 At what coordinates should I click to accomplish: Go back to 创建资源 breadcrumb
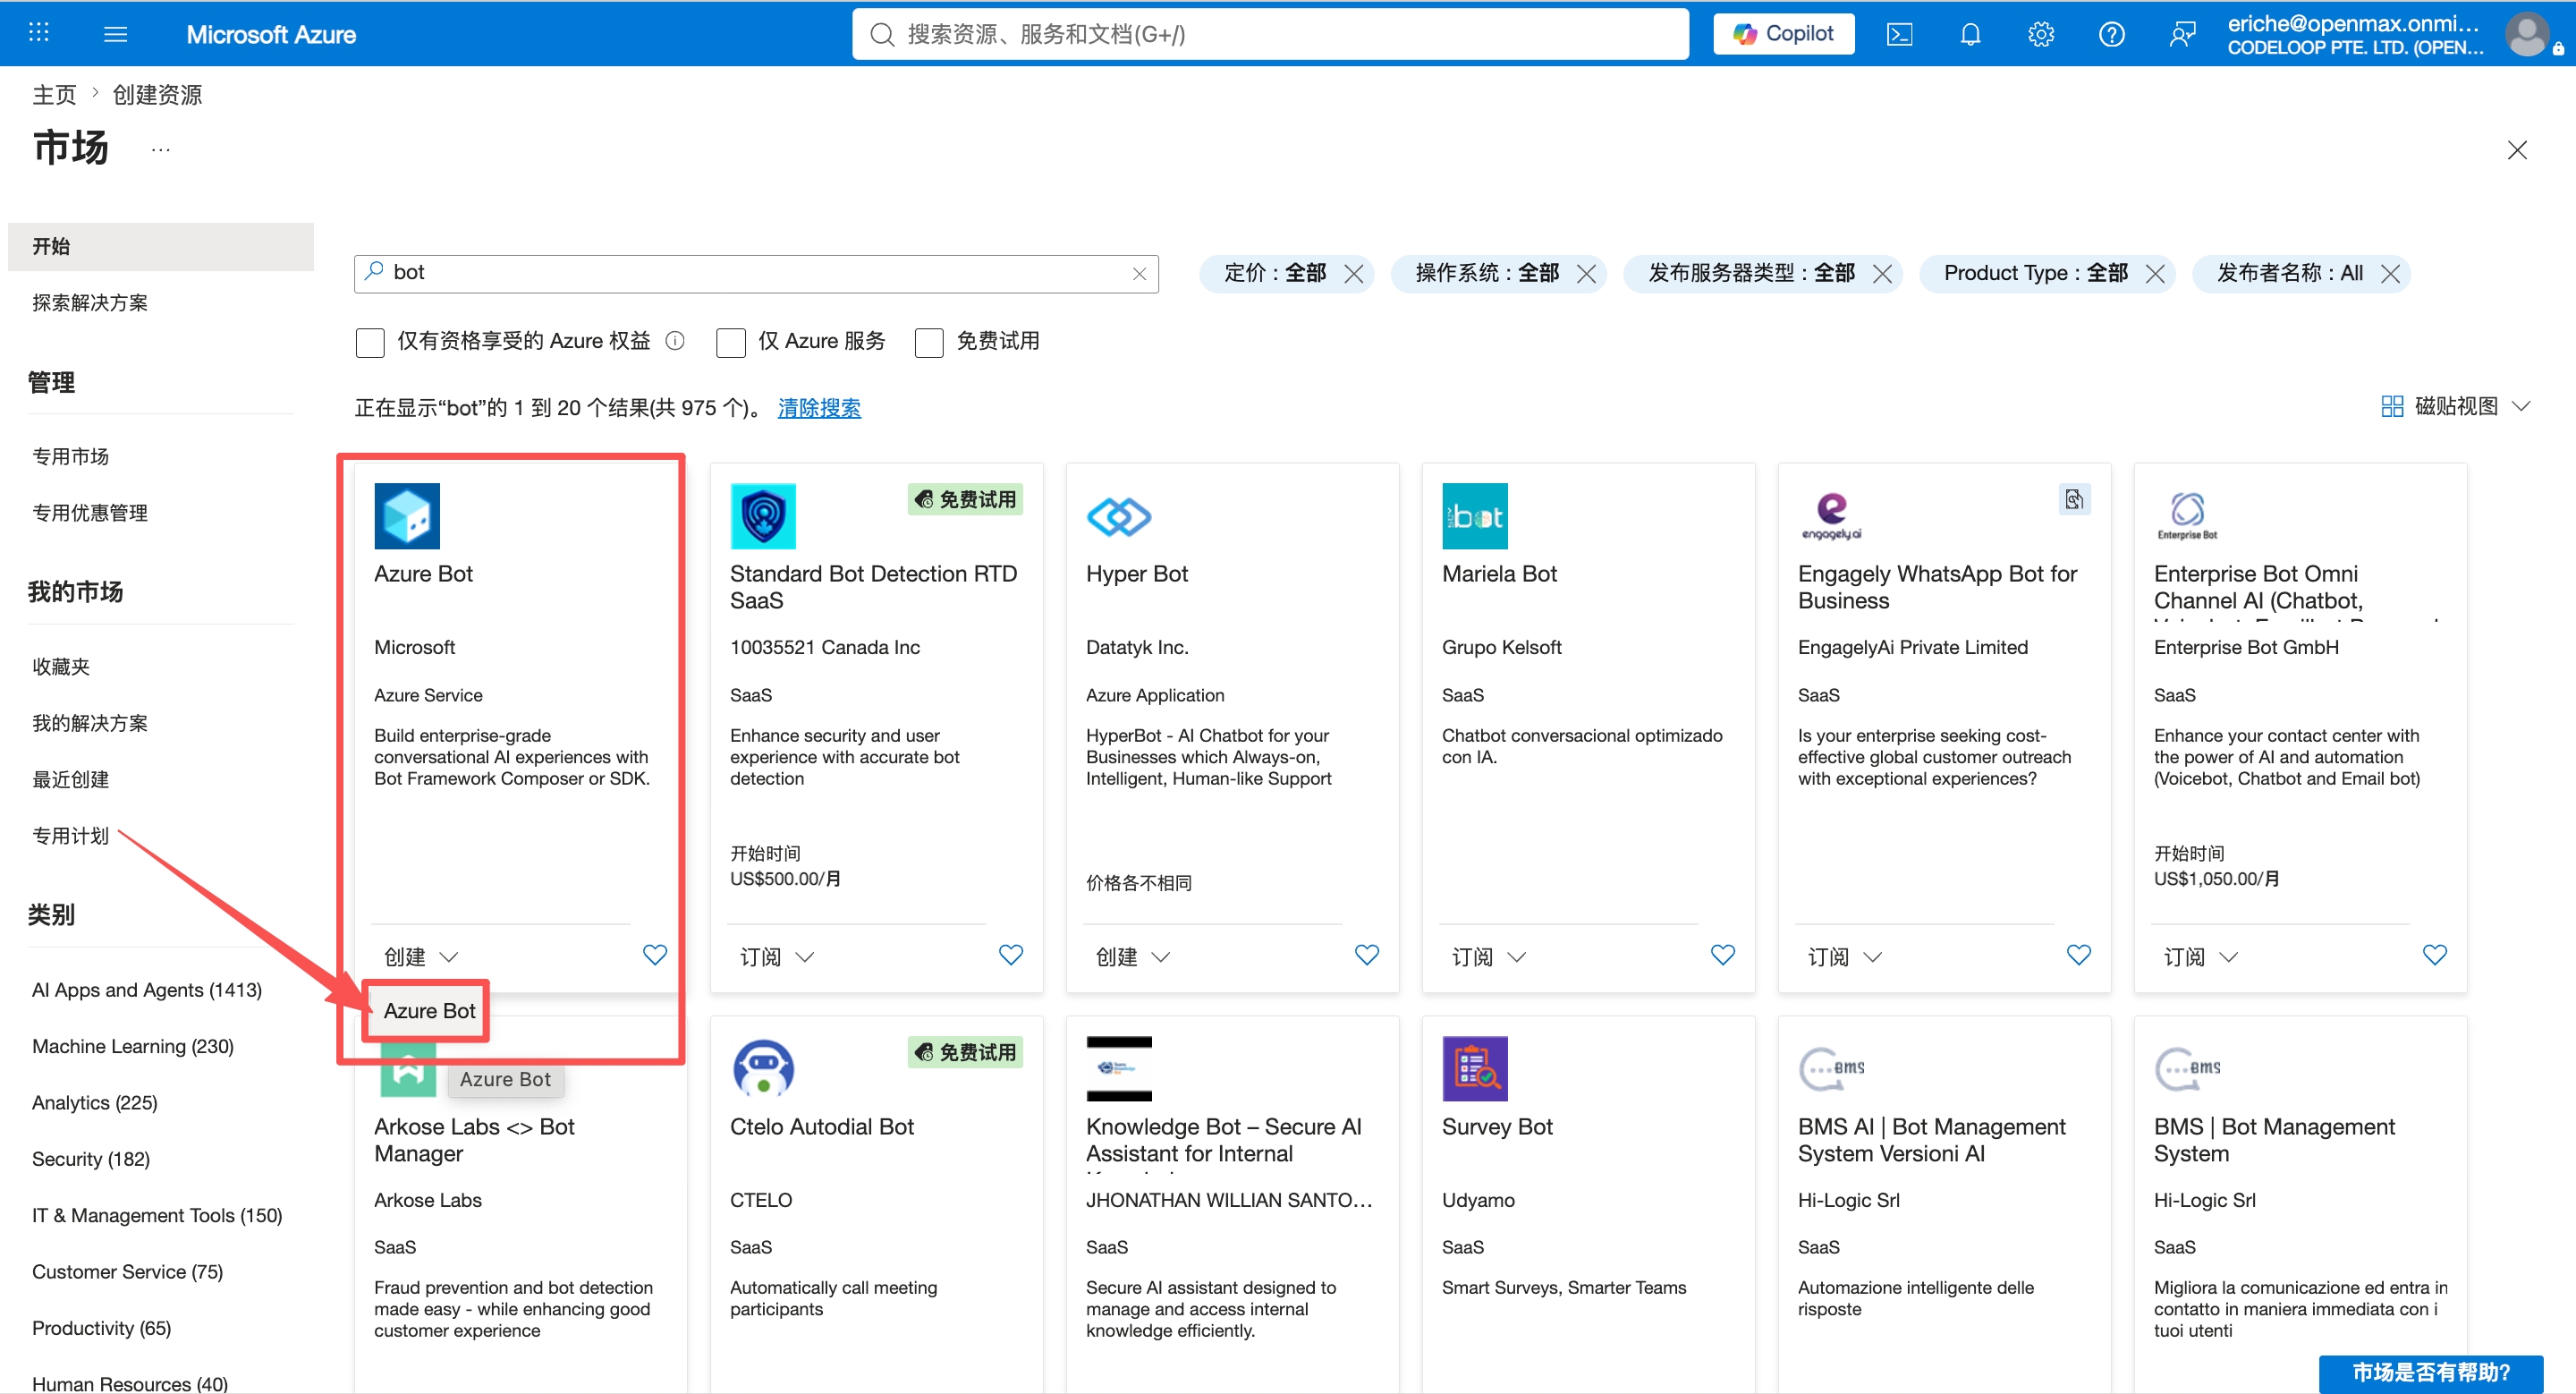pos(157,95)
